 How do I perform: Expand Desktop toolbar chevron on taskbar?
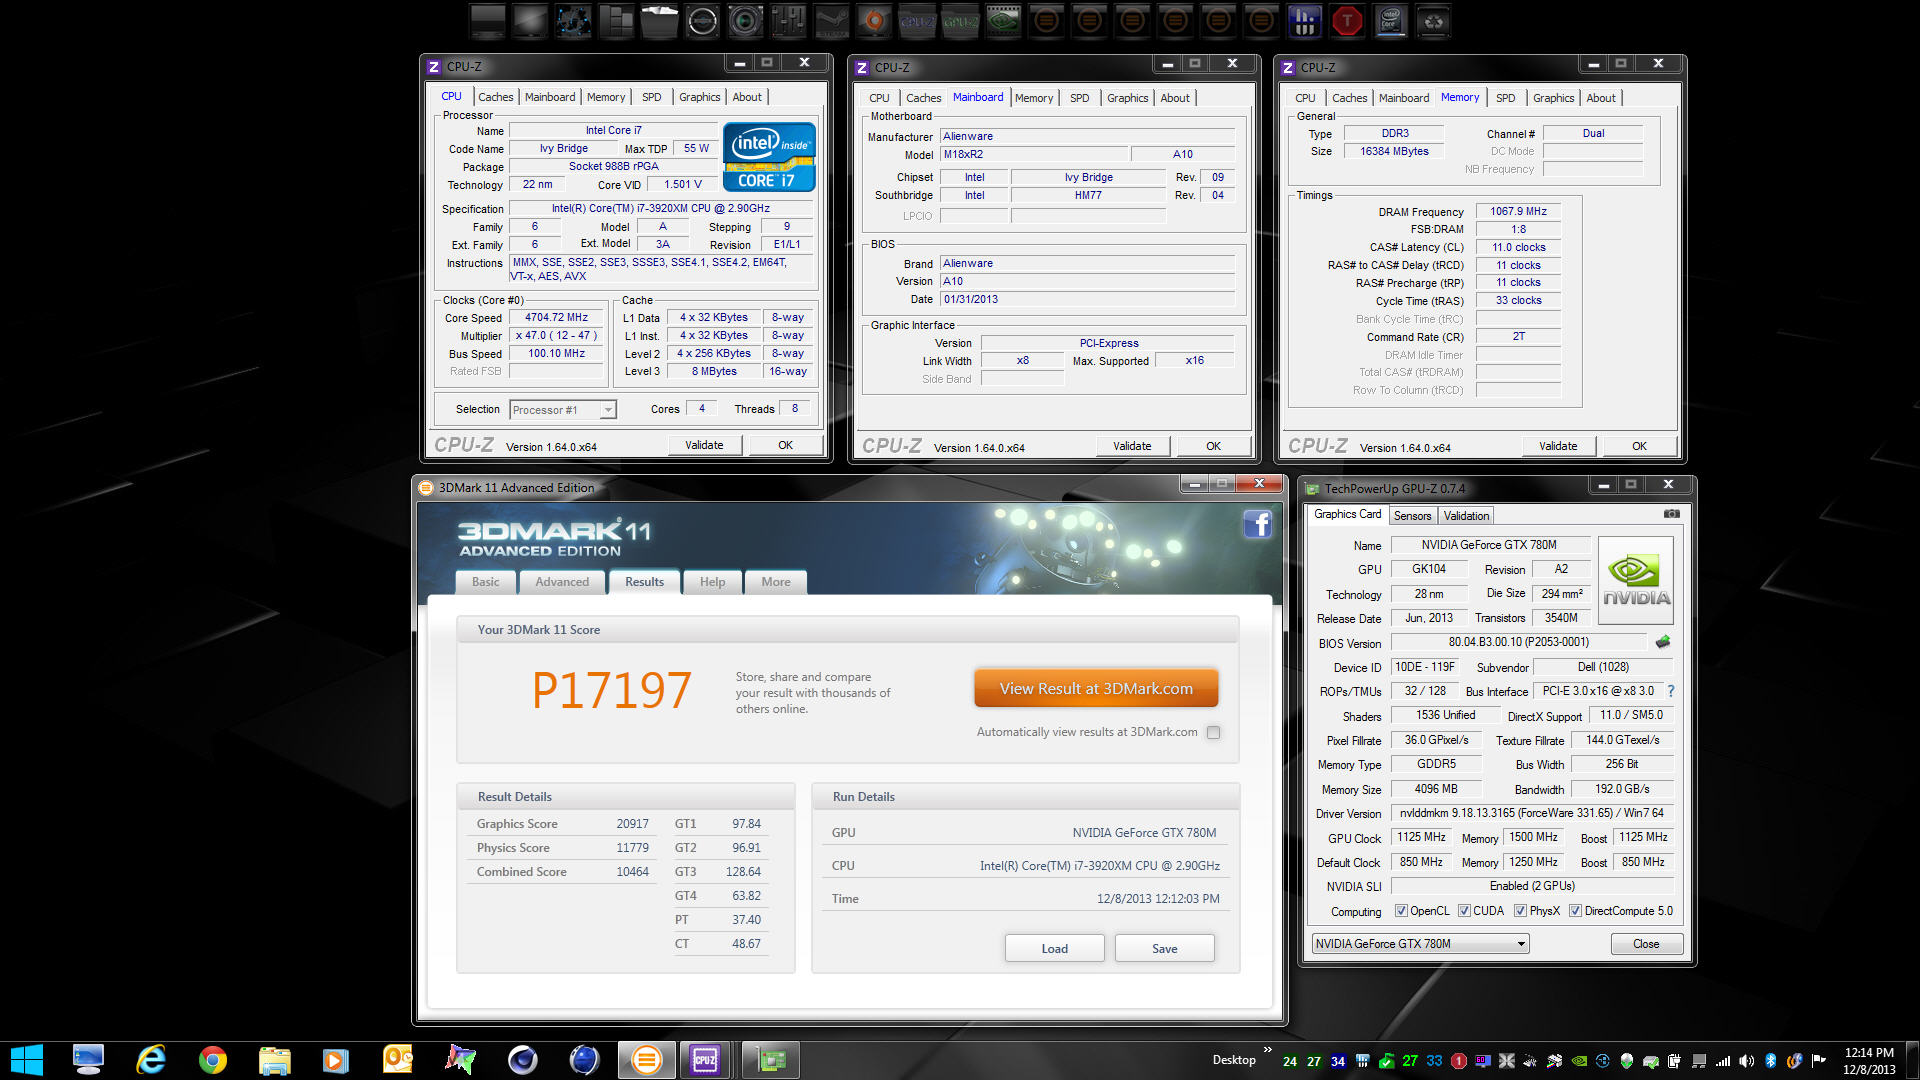[x=1268, y=1049]
